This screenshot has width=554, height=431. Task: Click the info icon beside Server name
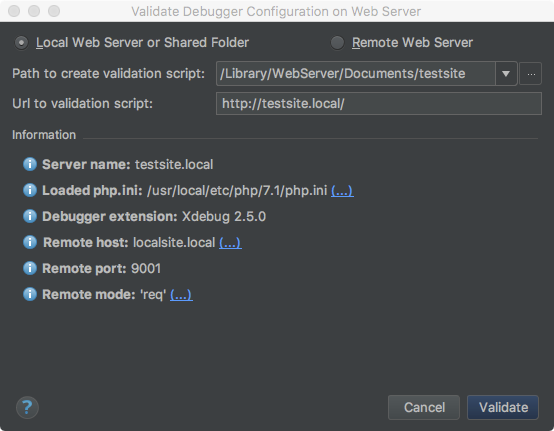(30, 164)
